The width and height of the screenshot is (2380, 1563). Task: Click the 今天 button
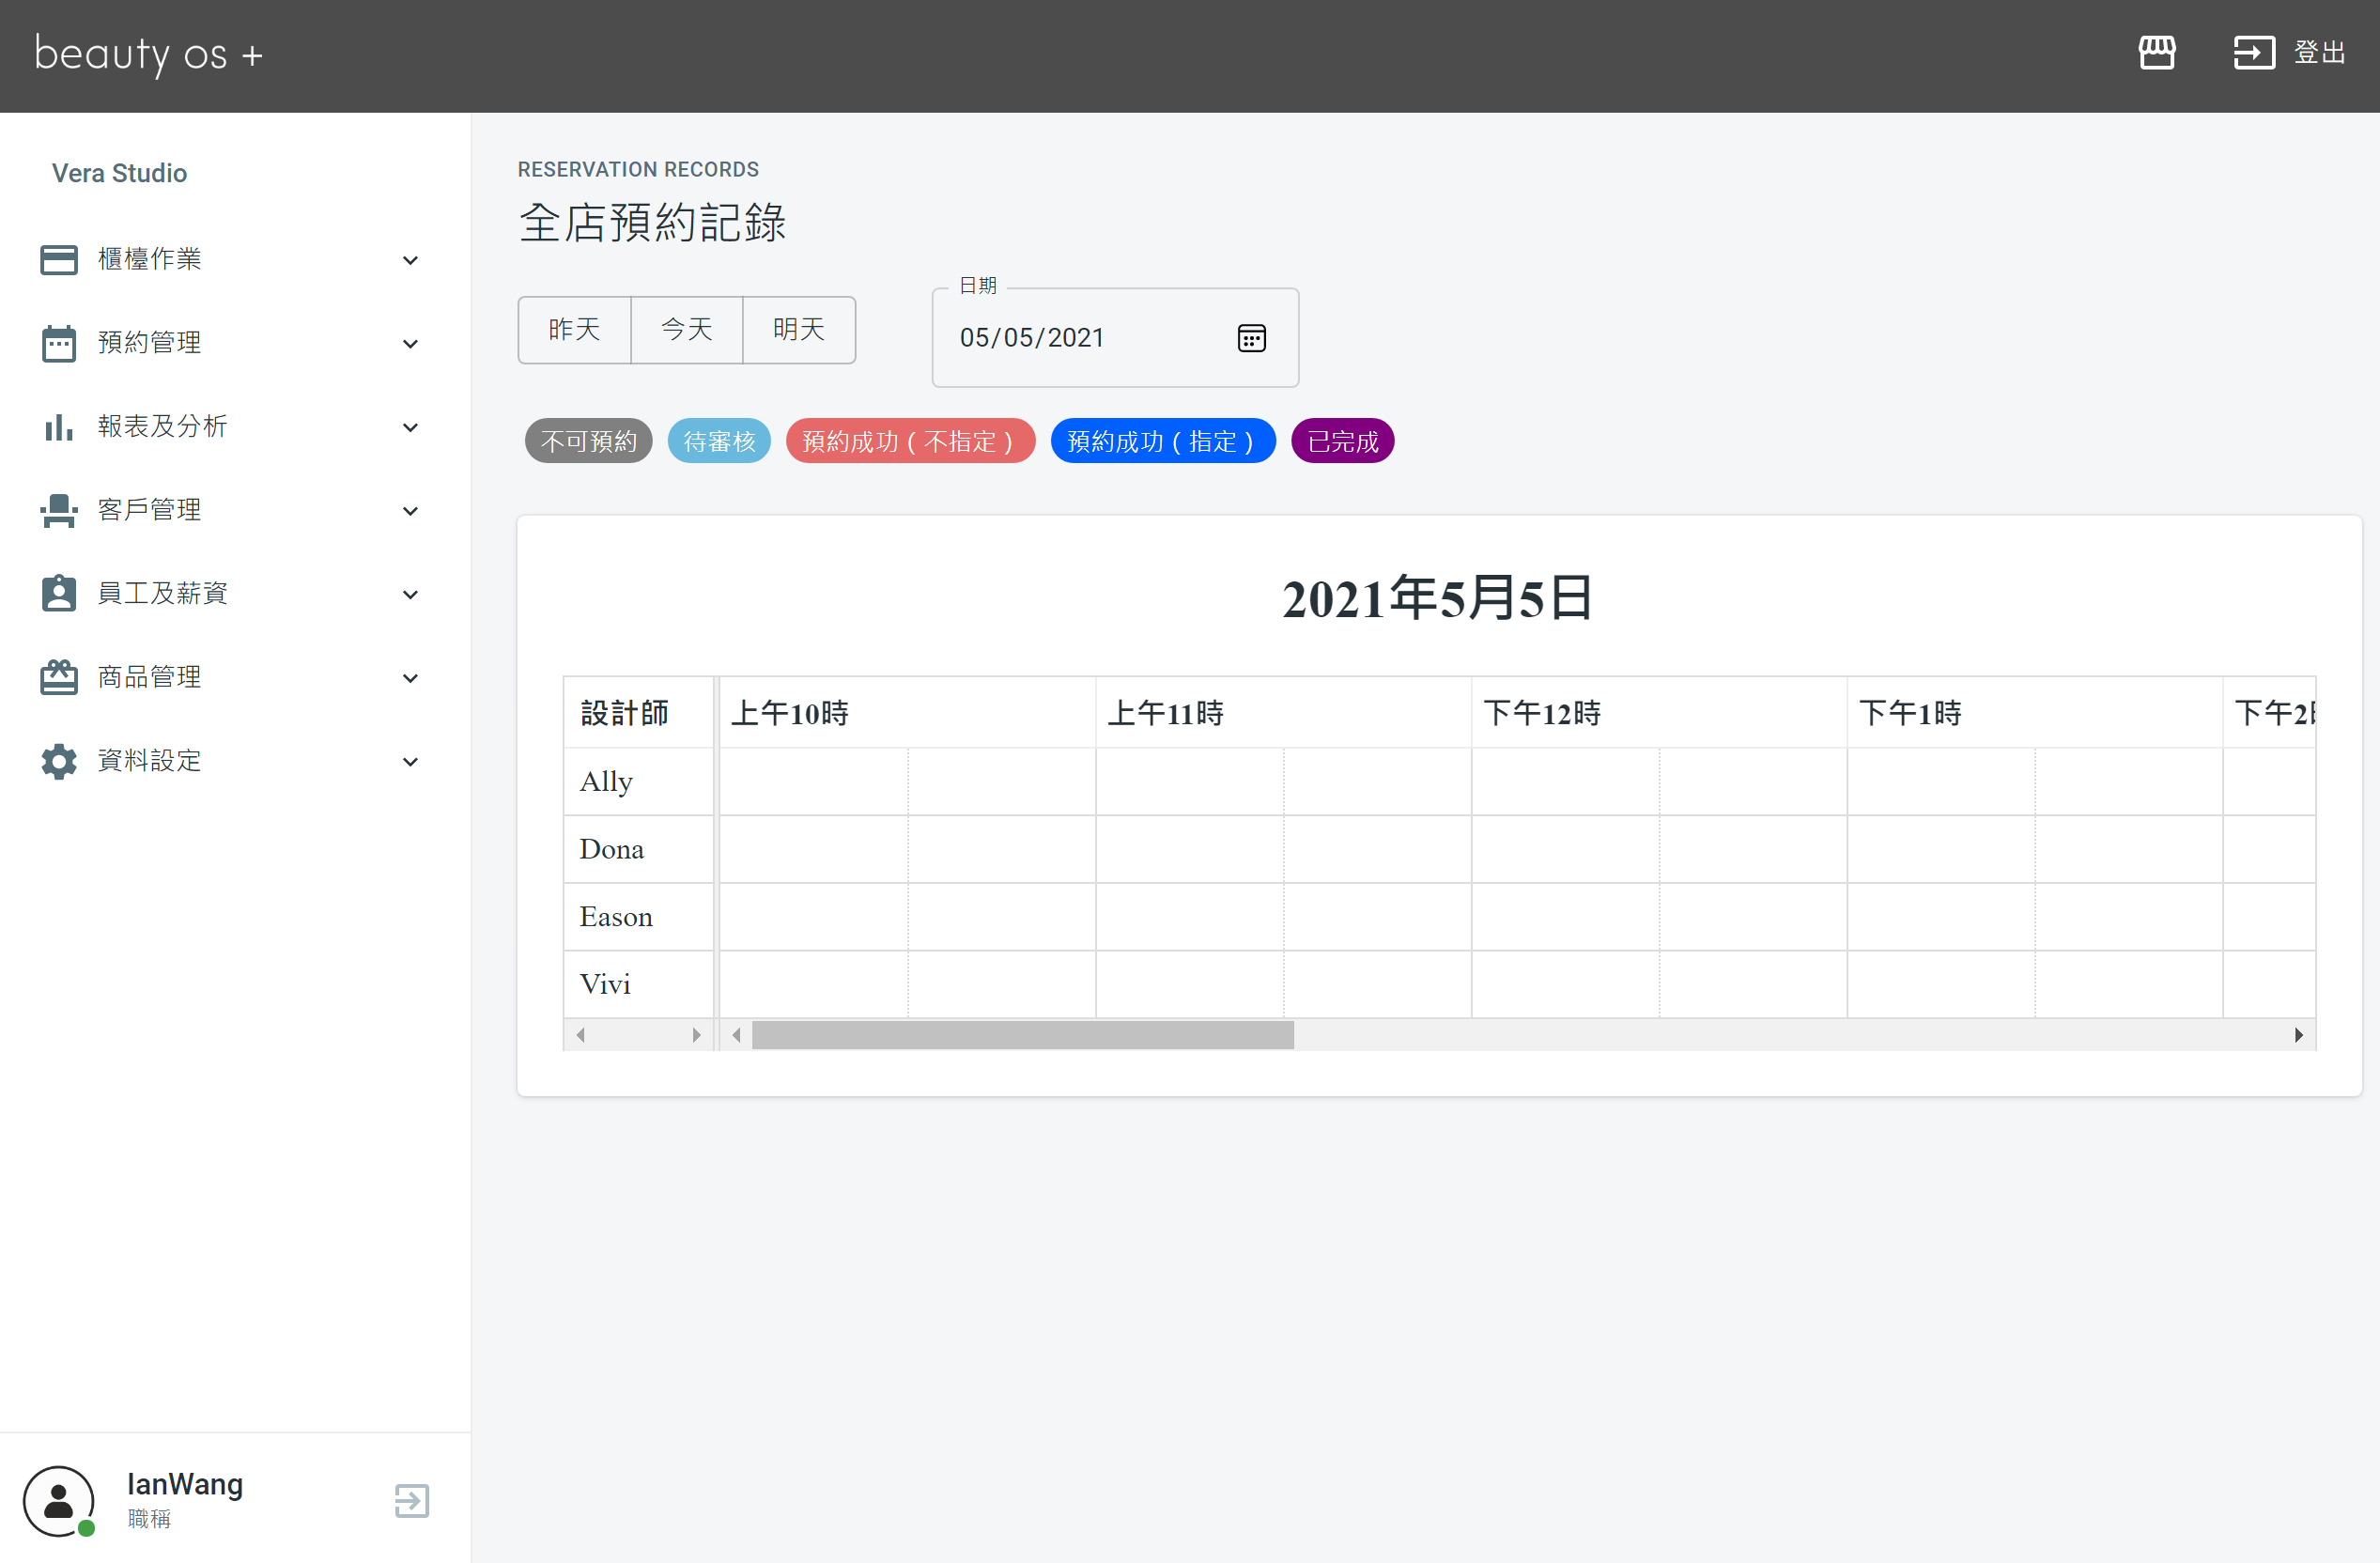pos(686,330)
